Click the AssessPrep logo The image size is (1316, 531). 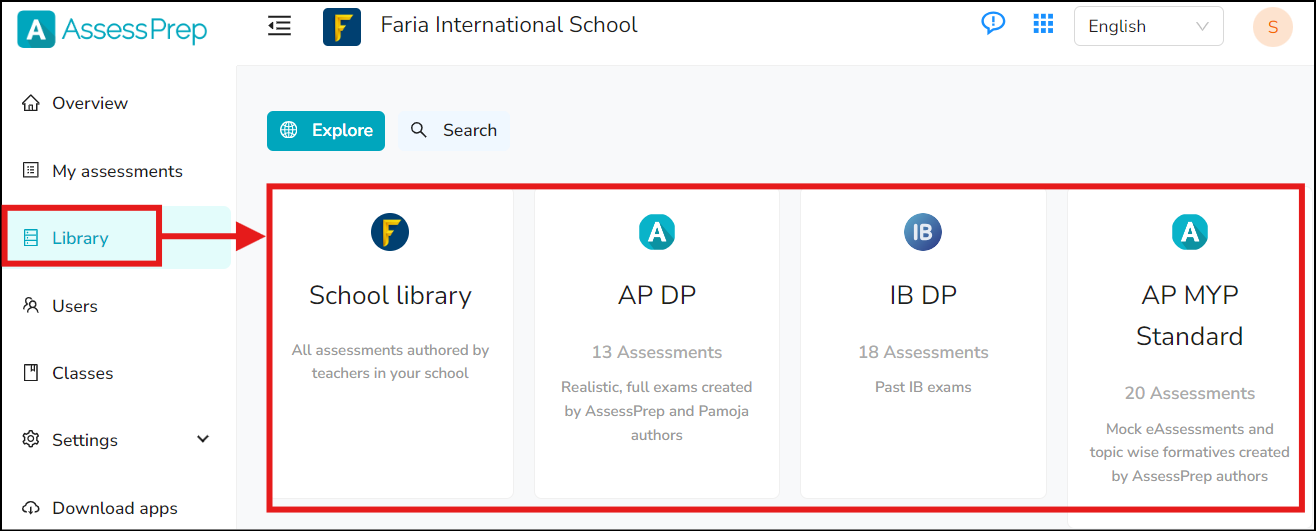click(112, 30)
